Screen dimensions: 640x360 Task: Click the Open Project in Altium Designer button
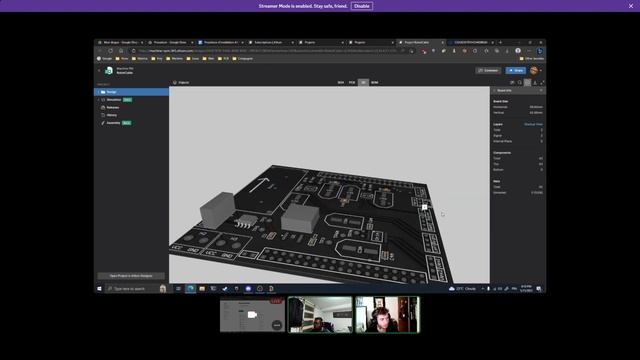(x=131, y=276)
